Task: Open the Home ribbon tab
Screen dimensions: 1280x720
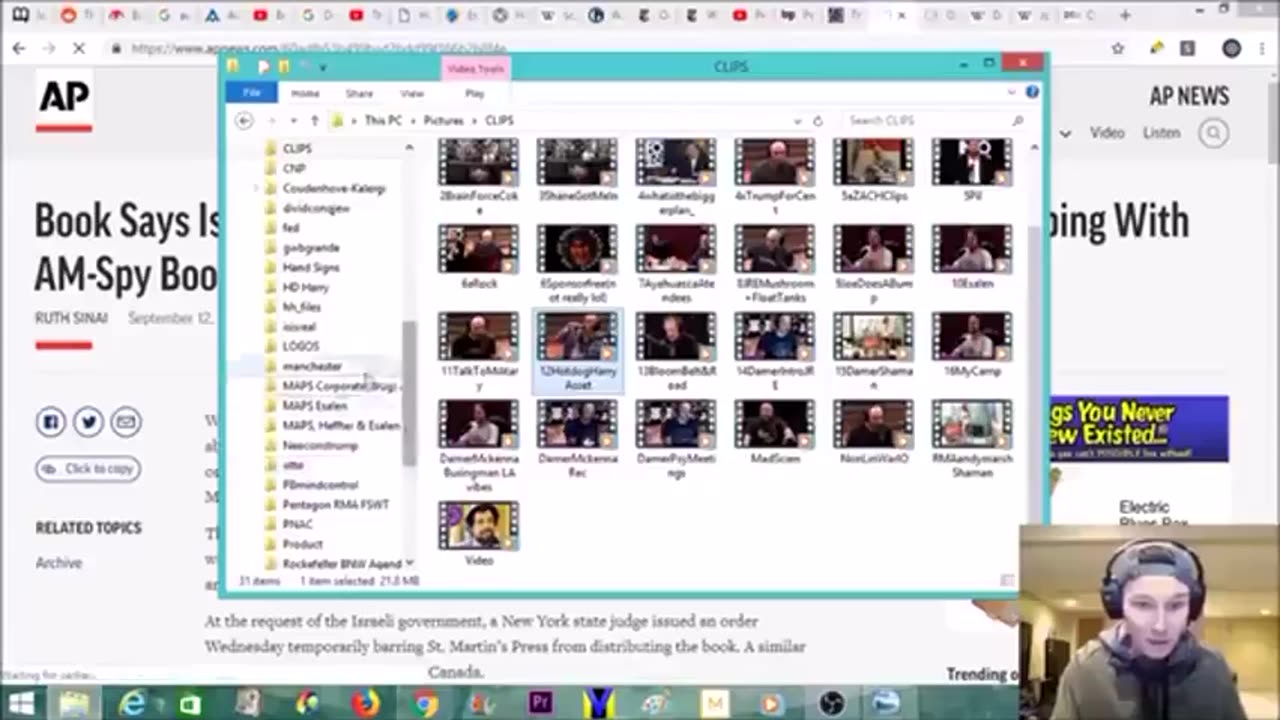Action: pos(305,93)
